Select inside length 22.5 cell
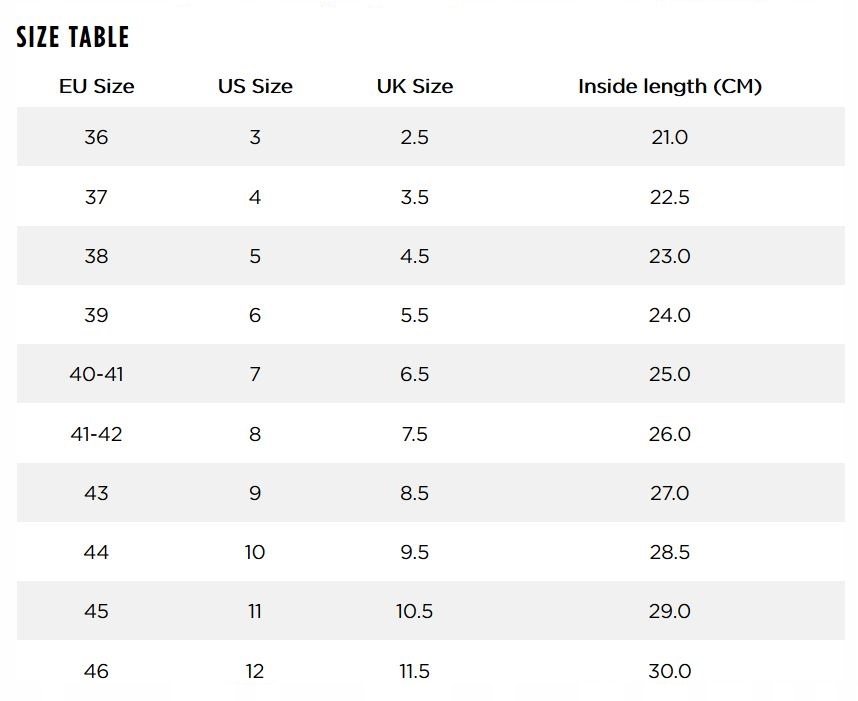The image size is (858, 701). 669,197
